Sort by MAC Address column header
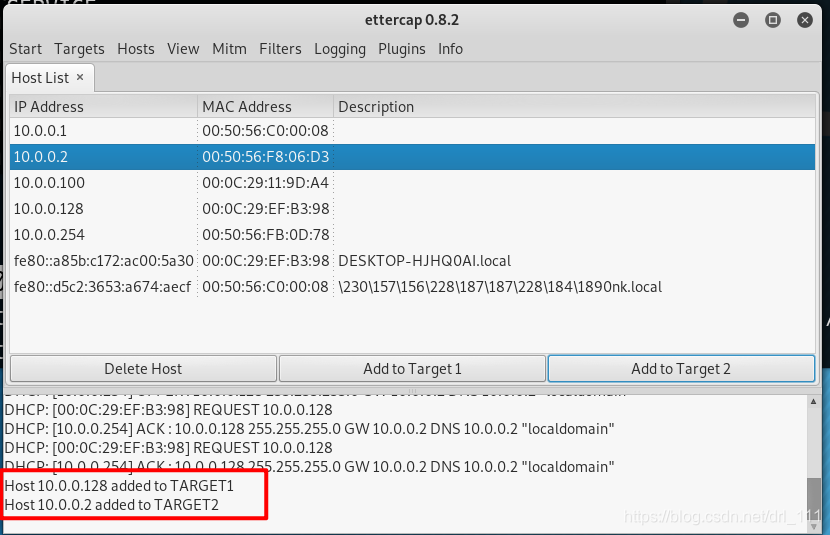 click(x=265, y=106)
